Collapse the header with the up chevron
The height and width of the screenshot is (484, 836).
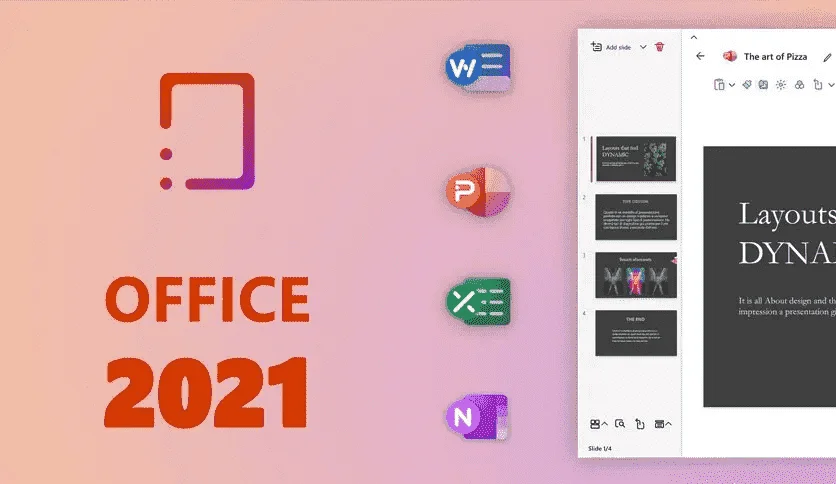click(x=694, y=37)
